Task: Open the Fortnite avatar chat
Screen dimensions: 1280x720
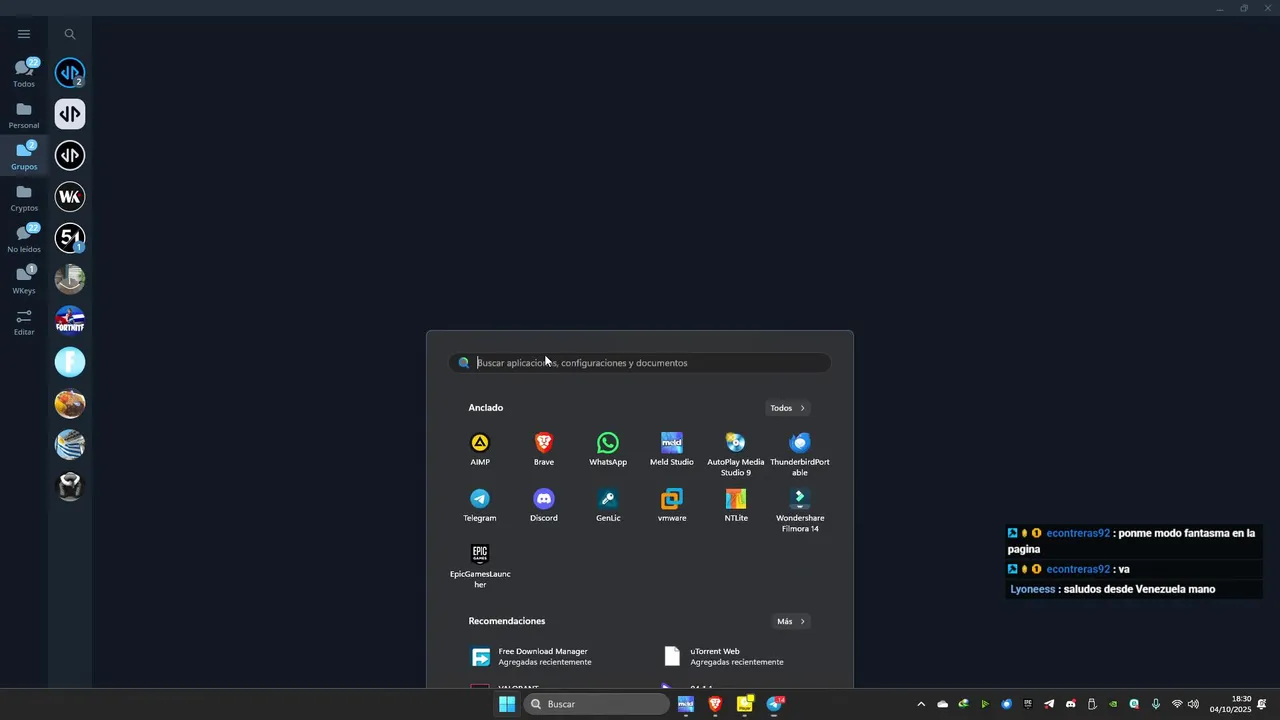Action: pos(70,321)
